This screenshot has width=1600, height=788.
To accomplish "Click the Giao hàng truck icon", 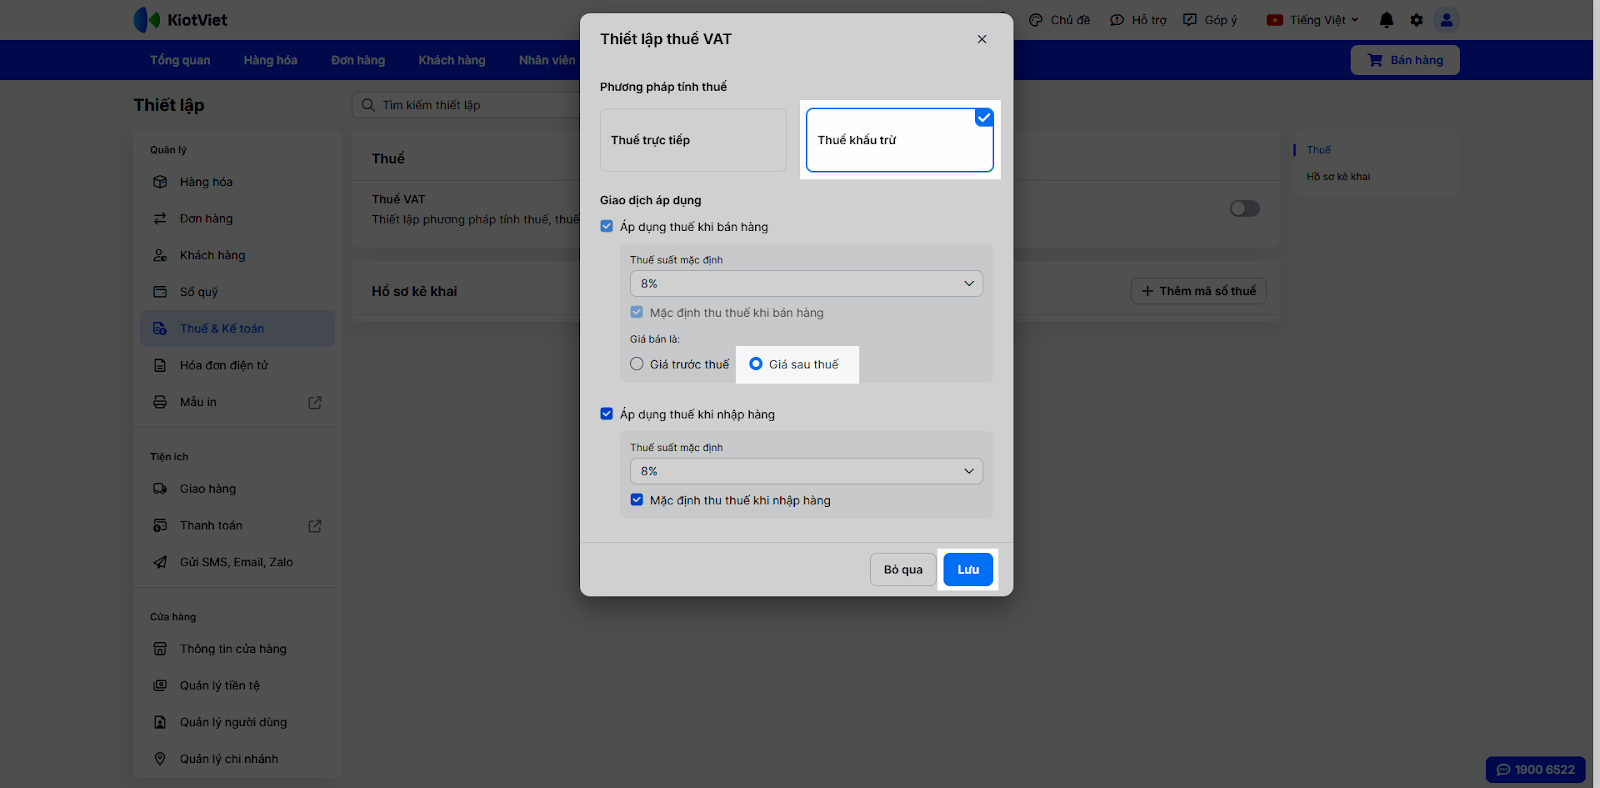I will click(160, 489).
